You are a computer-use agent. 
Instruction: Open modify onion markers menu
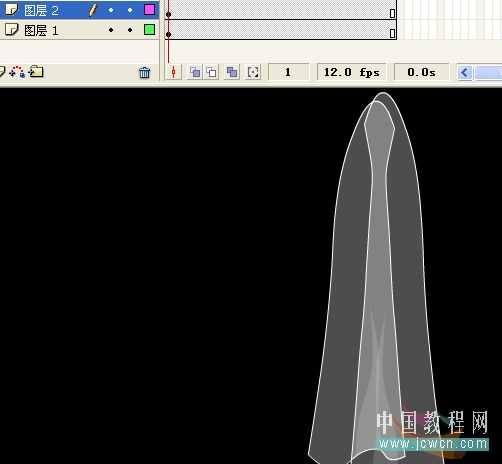pyautogui.click(x=253, y=72)
